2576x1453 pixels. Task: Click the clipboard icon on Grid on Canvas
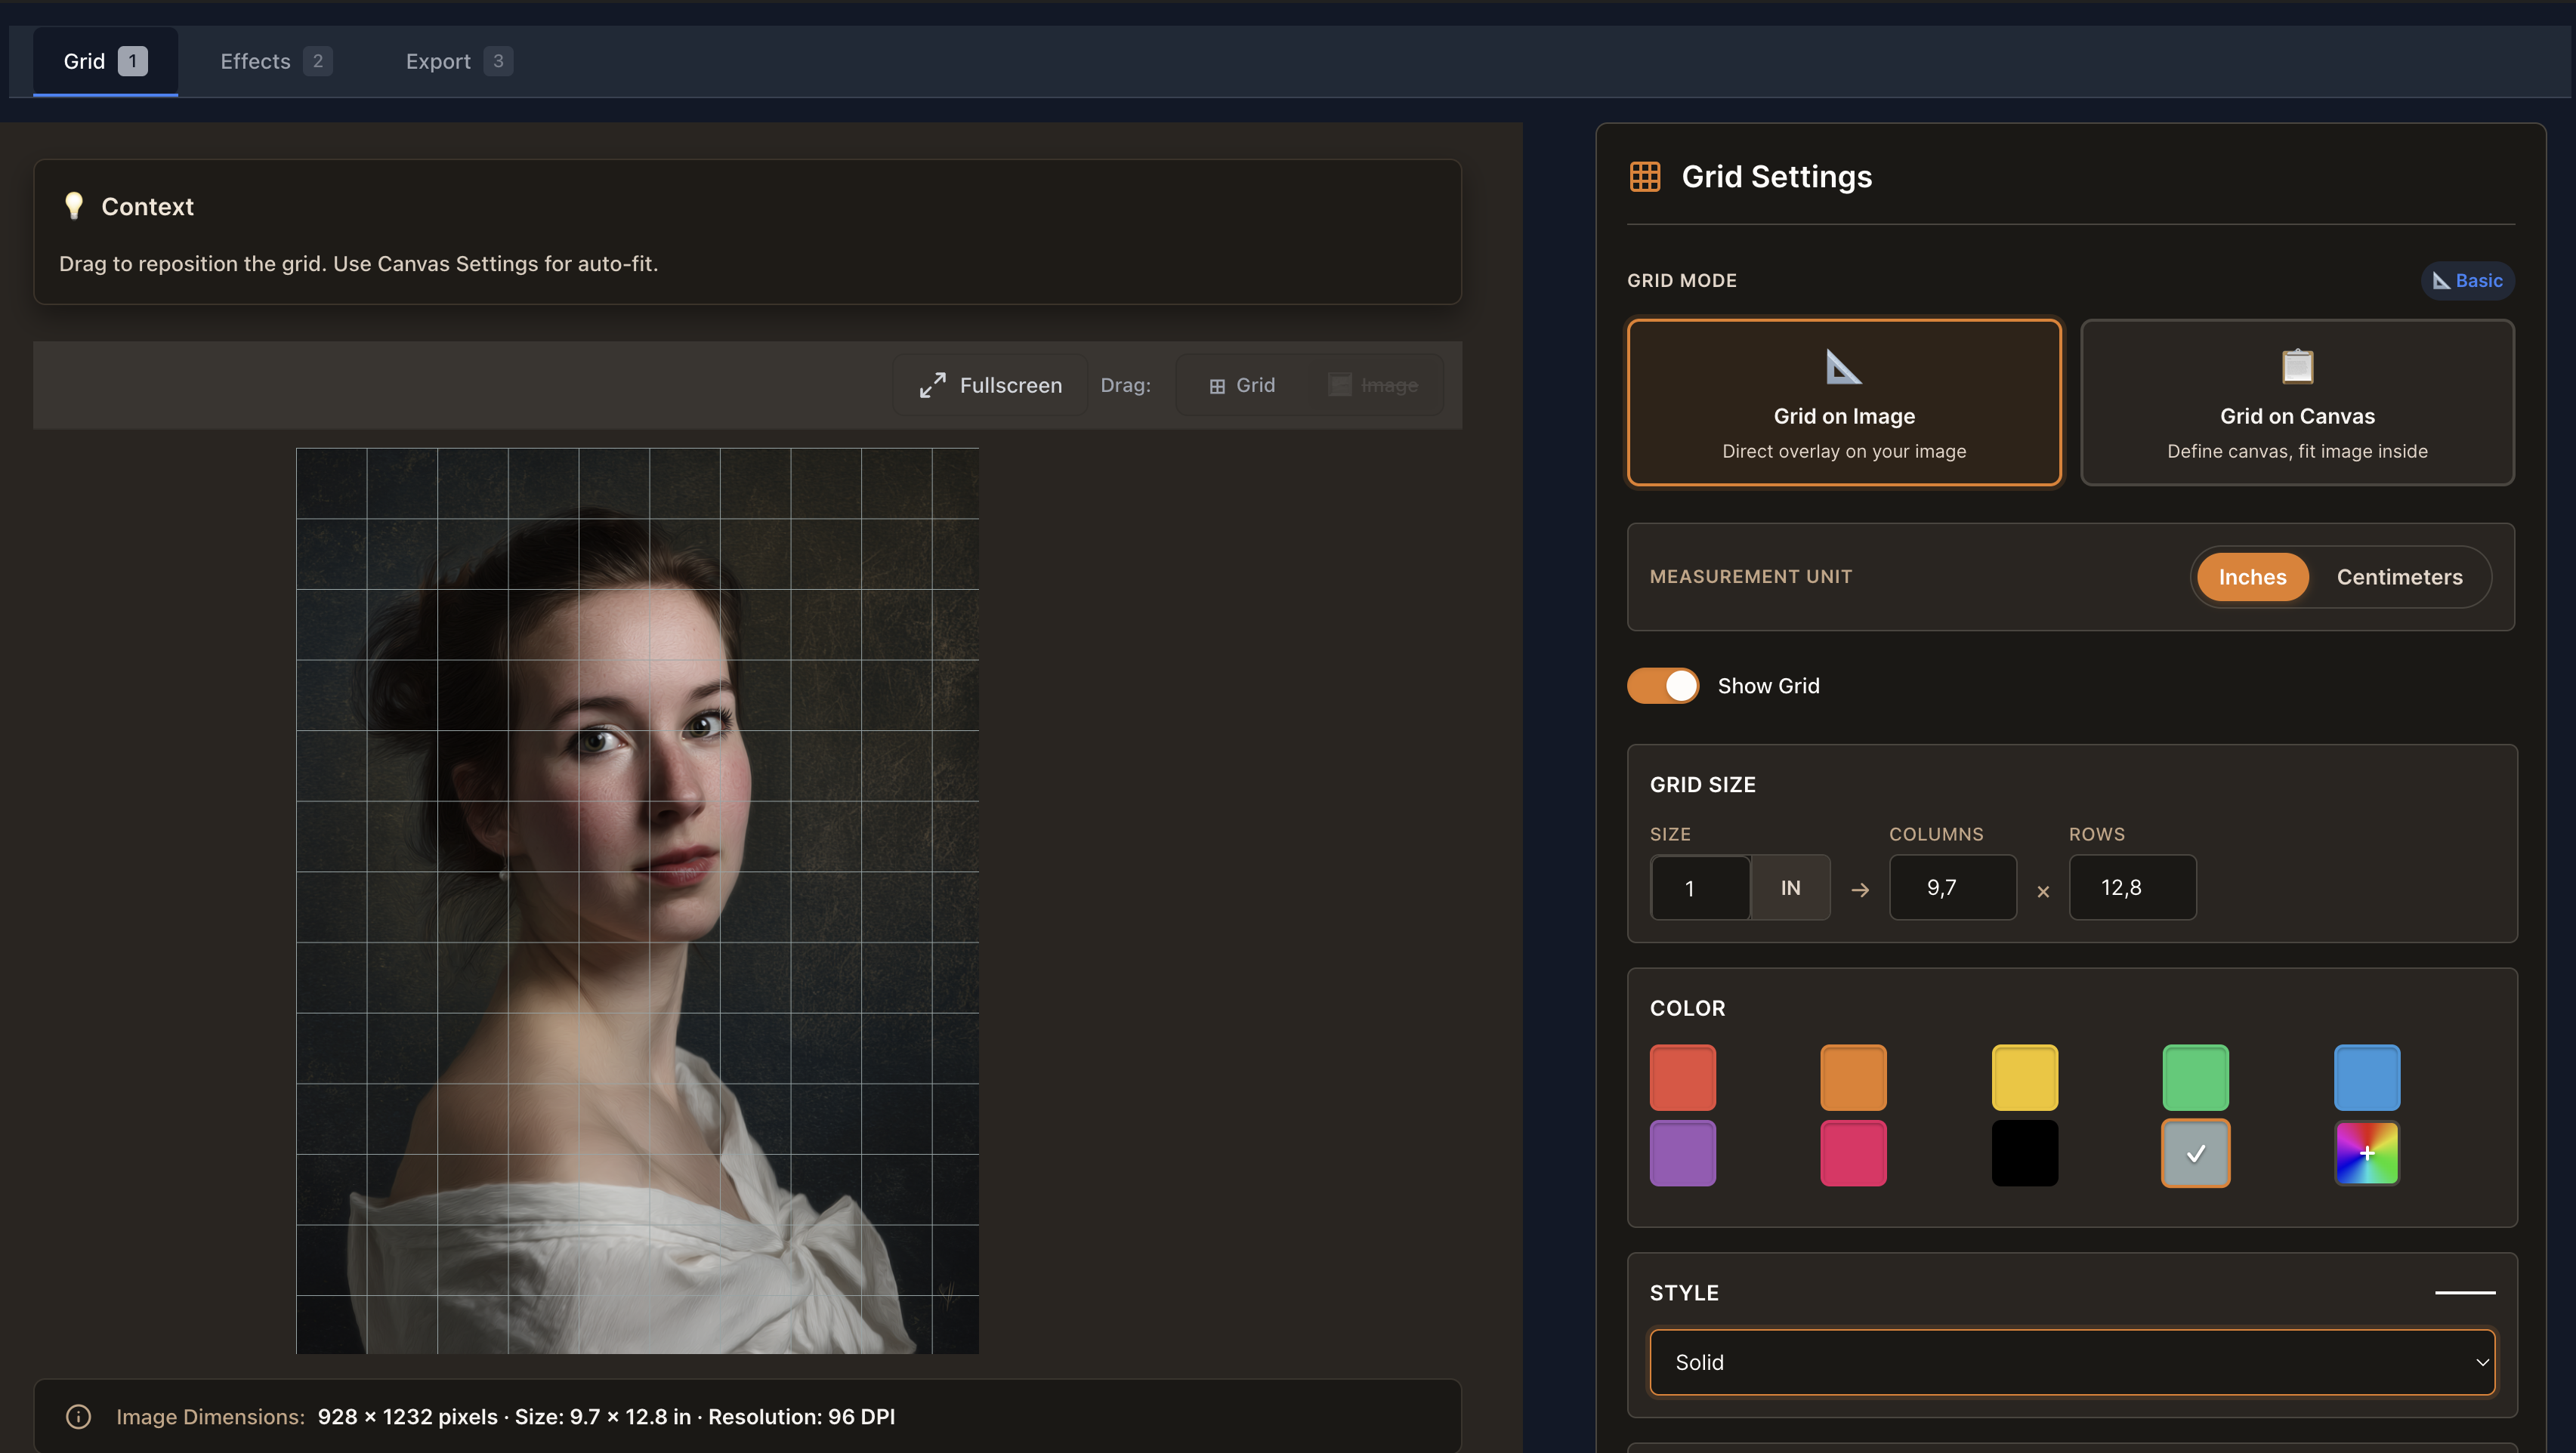pyautogui.click(x=2297, y=366)
